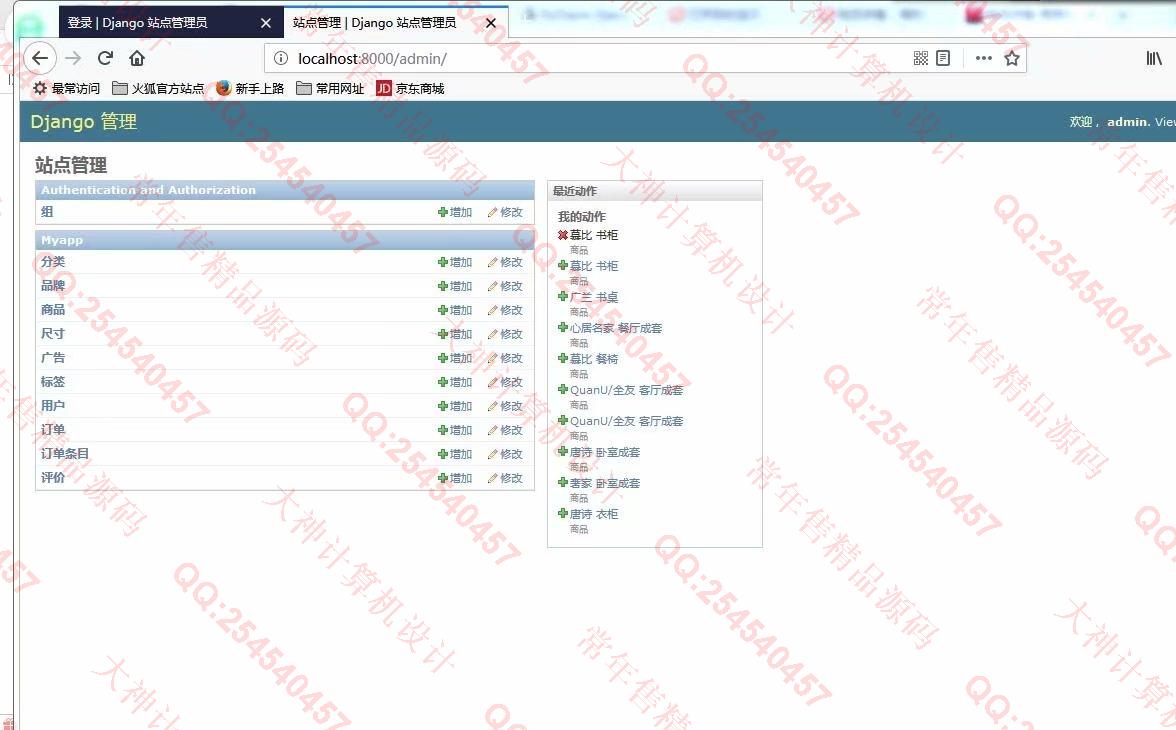Open recent action 寒家 卧室成套
The image size is (1176, 730).
(604, 483)
